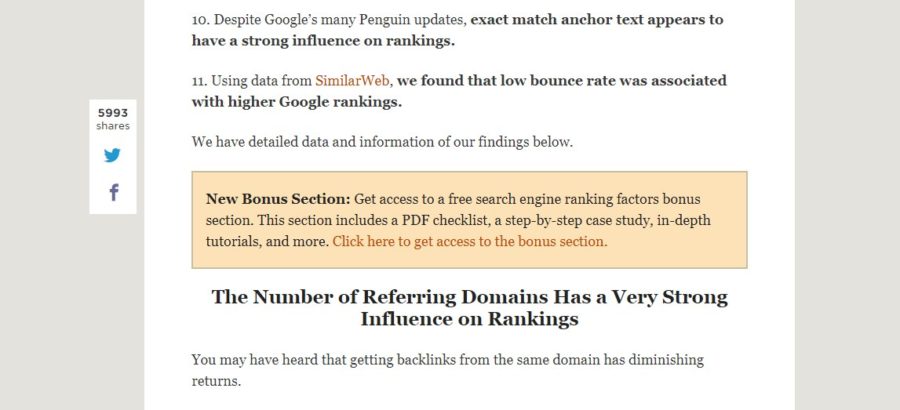Viewport: 900px width, 410px height.
Task: Click the 'Number of Referring Domains' heading line
Action: 470,297
